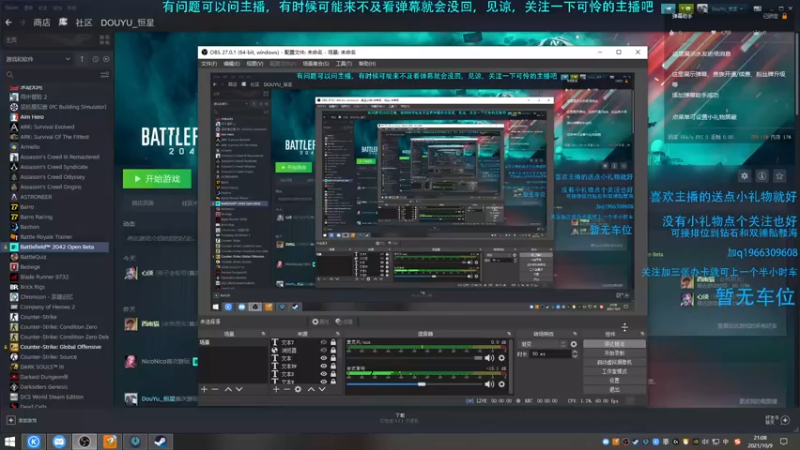Click the ready-to-play icon in Steam sidebar

click(x=106, y=59)
